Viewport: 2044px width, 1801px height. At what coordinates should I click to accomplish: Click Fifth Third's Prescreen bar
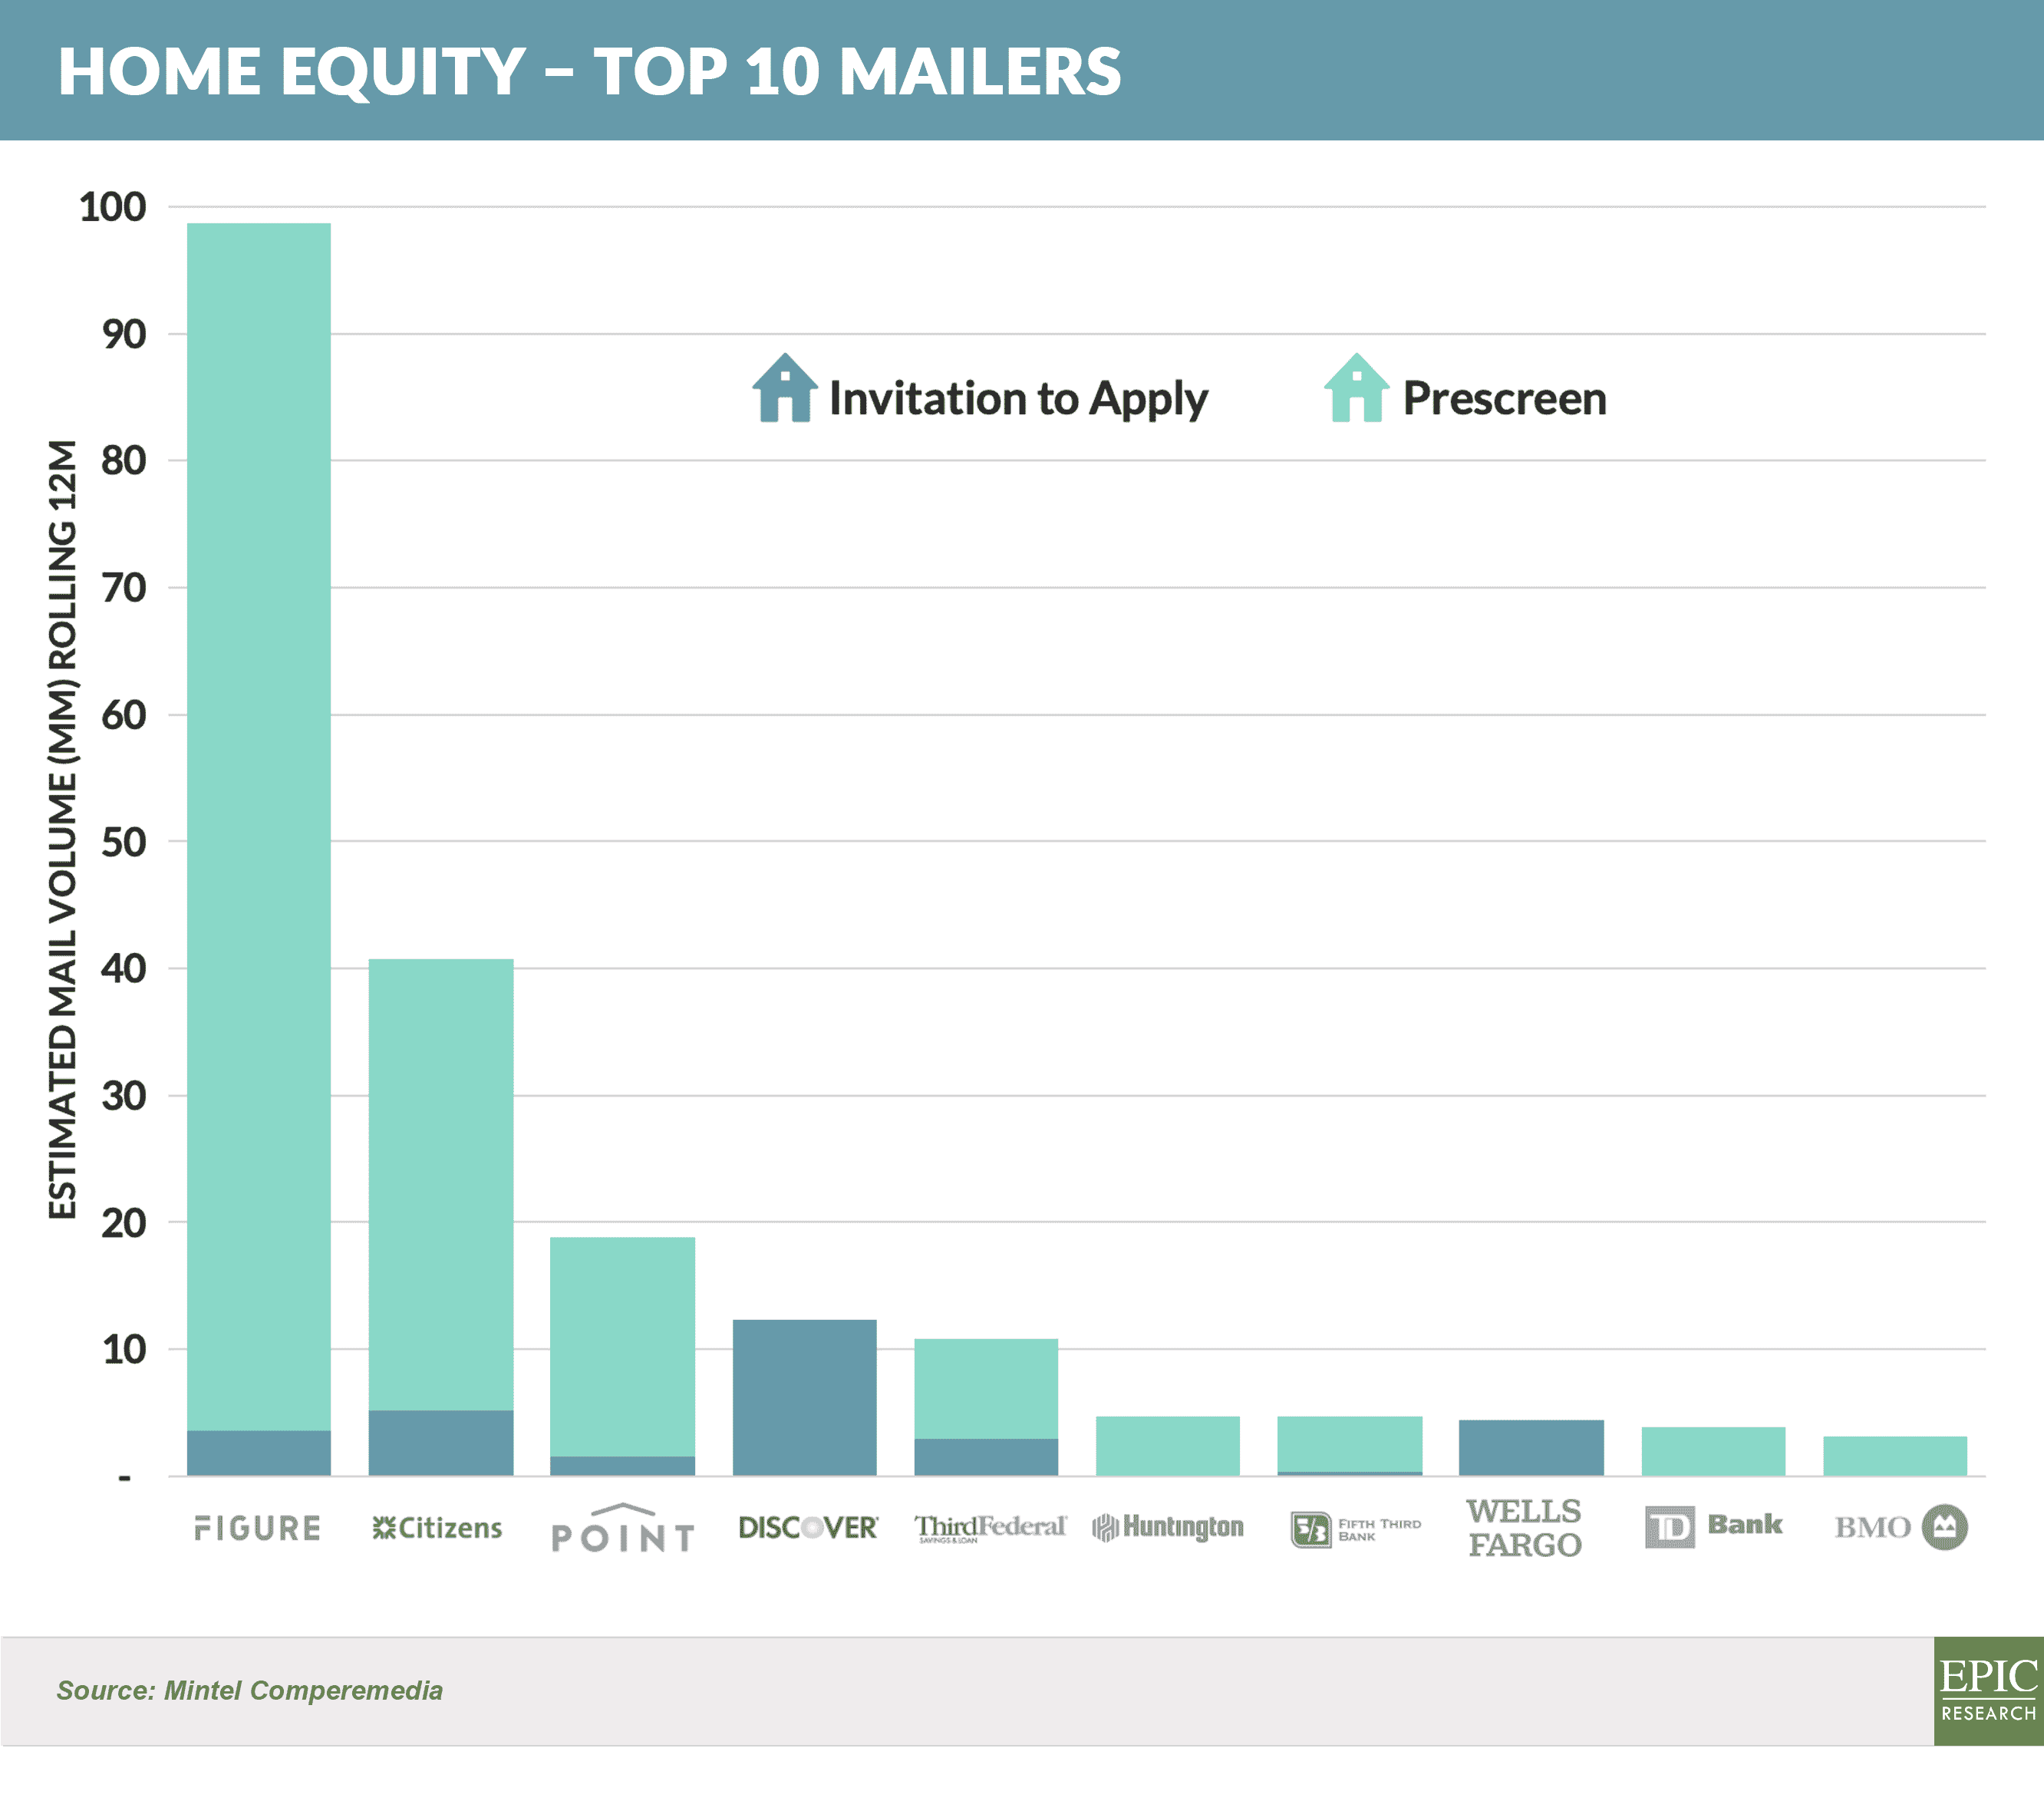pyautogui.click(x=1350, y=1444)
